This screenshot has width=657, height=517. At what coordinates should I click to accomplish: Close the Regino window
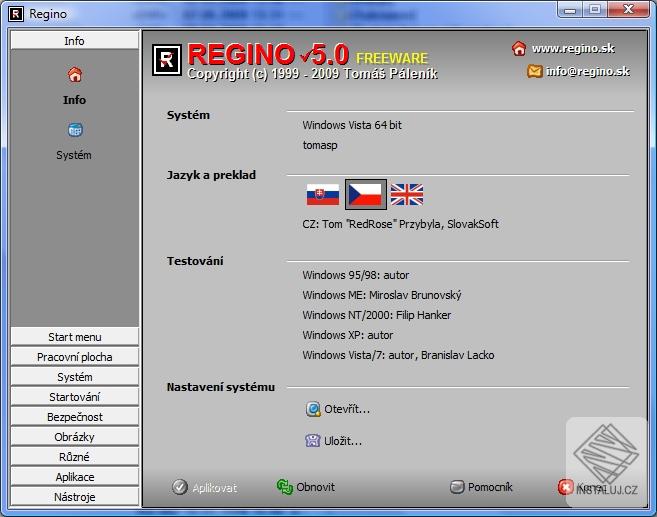pyautogui.click(x=628, y=9)
